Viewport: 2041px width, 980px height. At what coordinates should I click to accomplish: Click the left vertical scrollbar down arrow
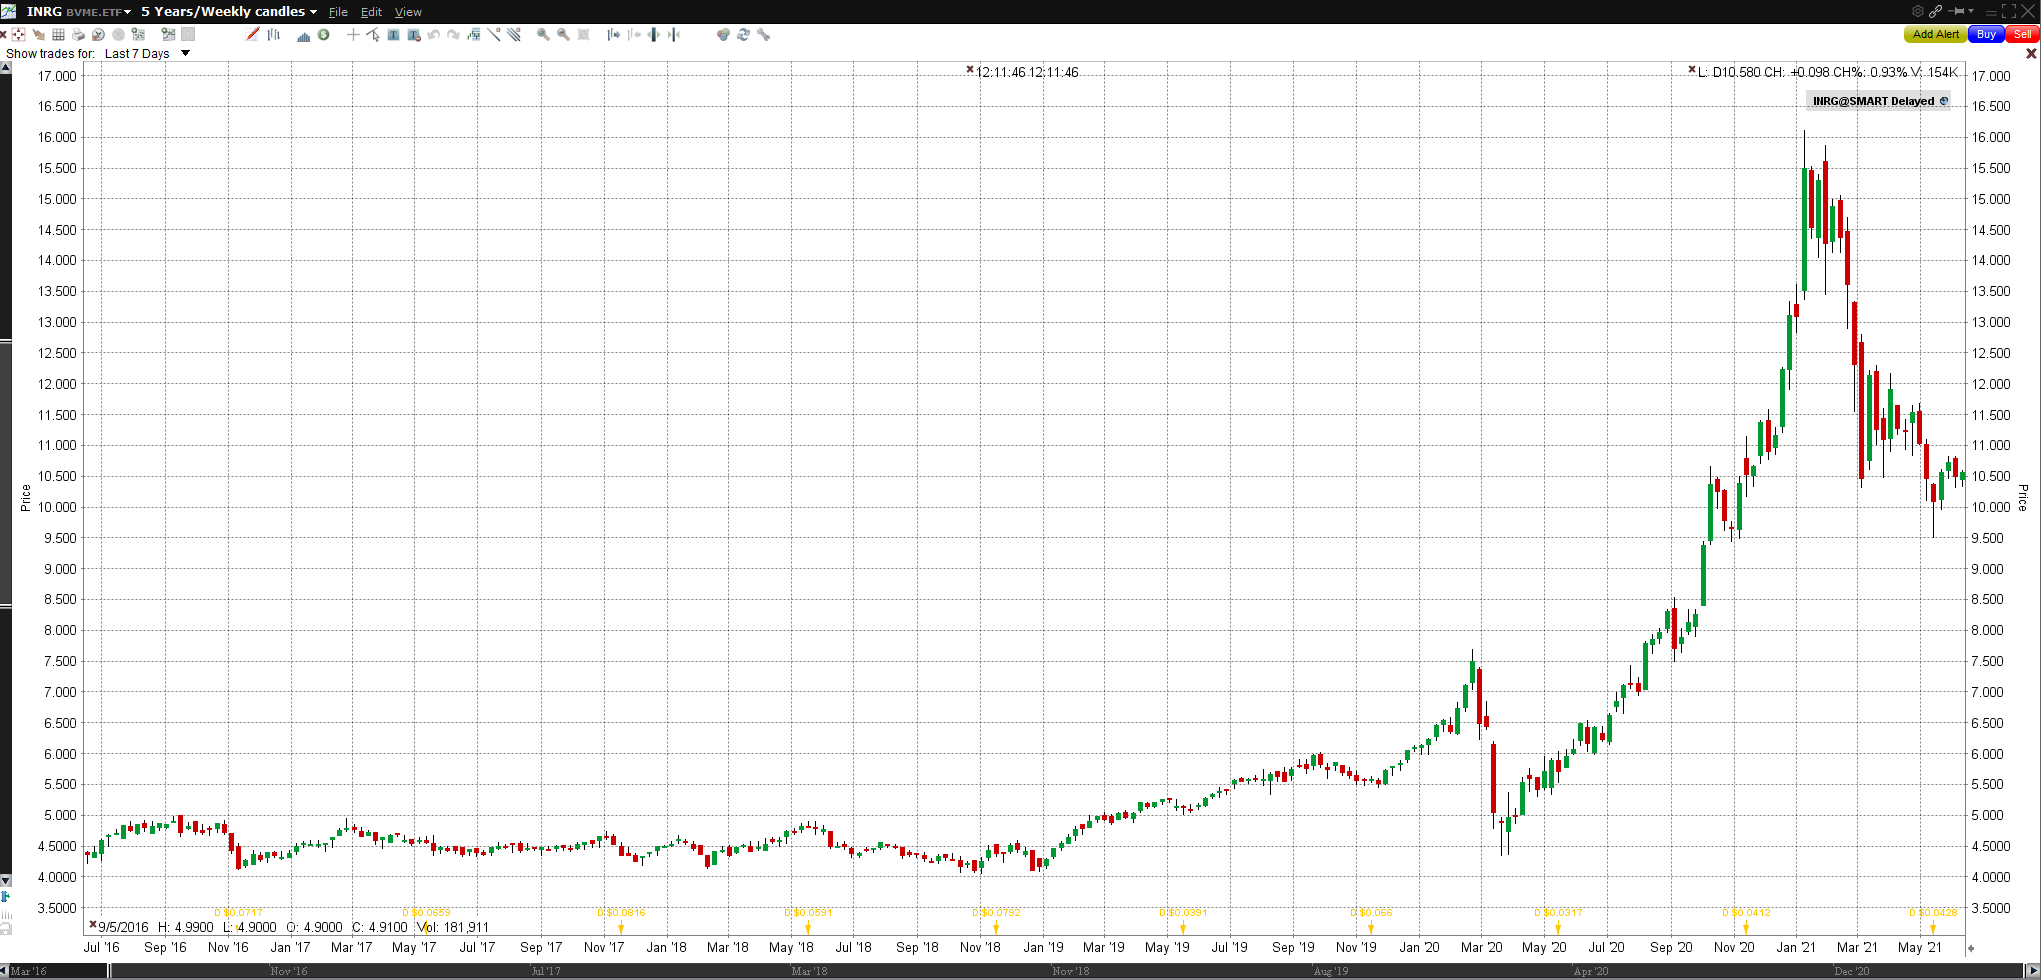click(x=5, y=881)
